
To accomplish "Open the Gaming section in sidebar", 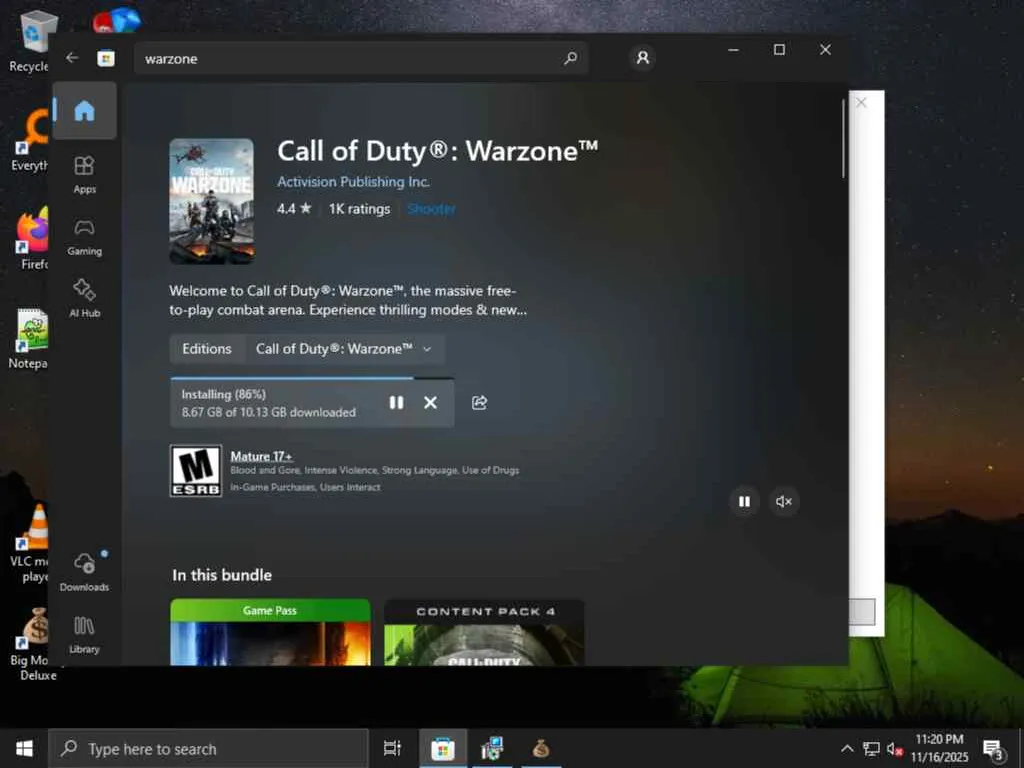I will coord(84,237).
